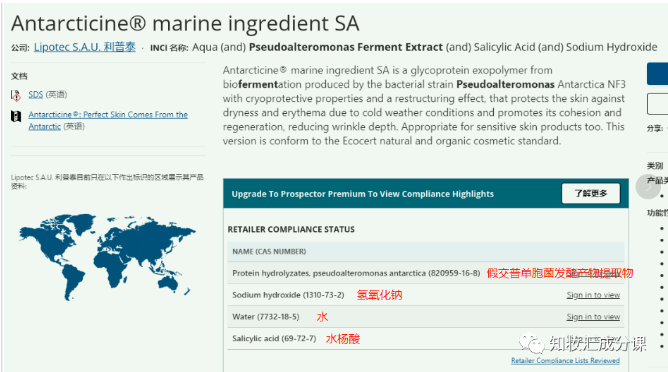Viewport: 668px width, 372px height.
Task: Click the WeChat logo watermark
Action: click(x=531, y=343)
